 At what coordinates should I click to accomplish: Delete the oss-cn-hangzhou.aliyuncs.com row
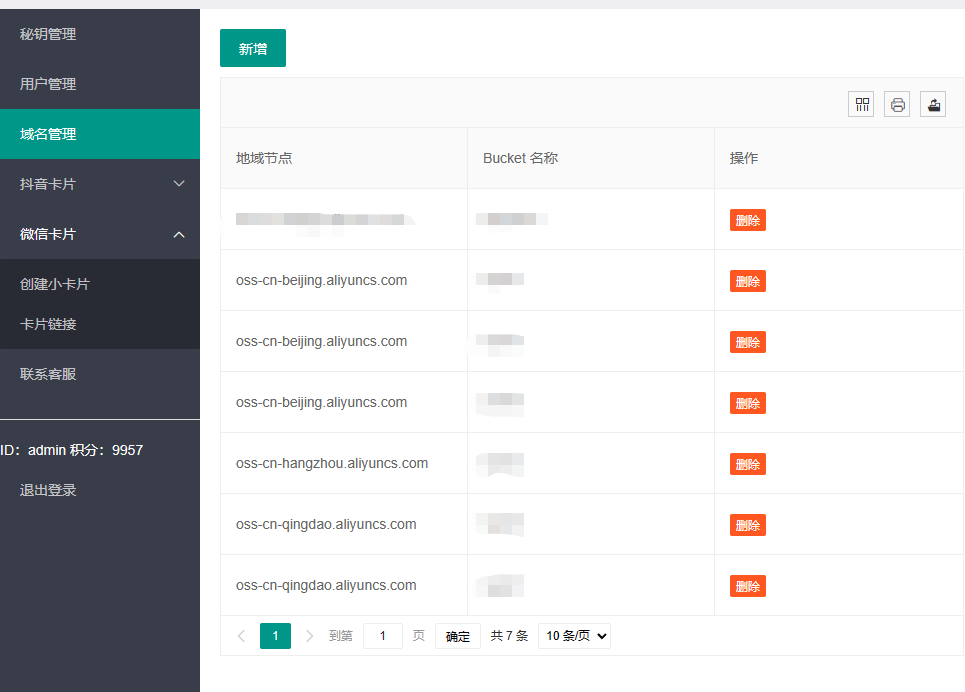tap(747, 464)
